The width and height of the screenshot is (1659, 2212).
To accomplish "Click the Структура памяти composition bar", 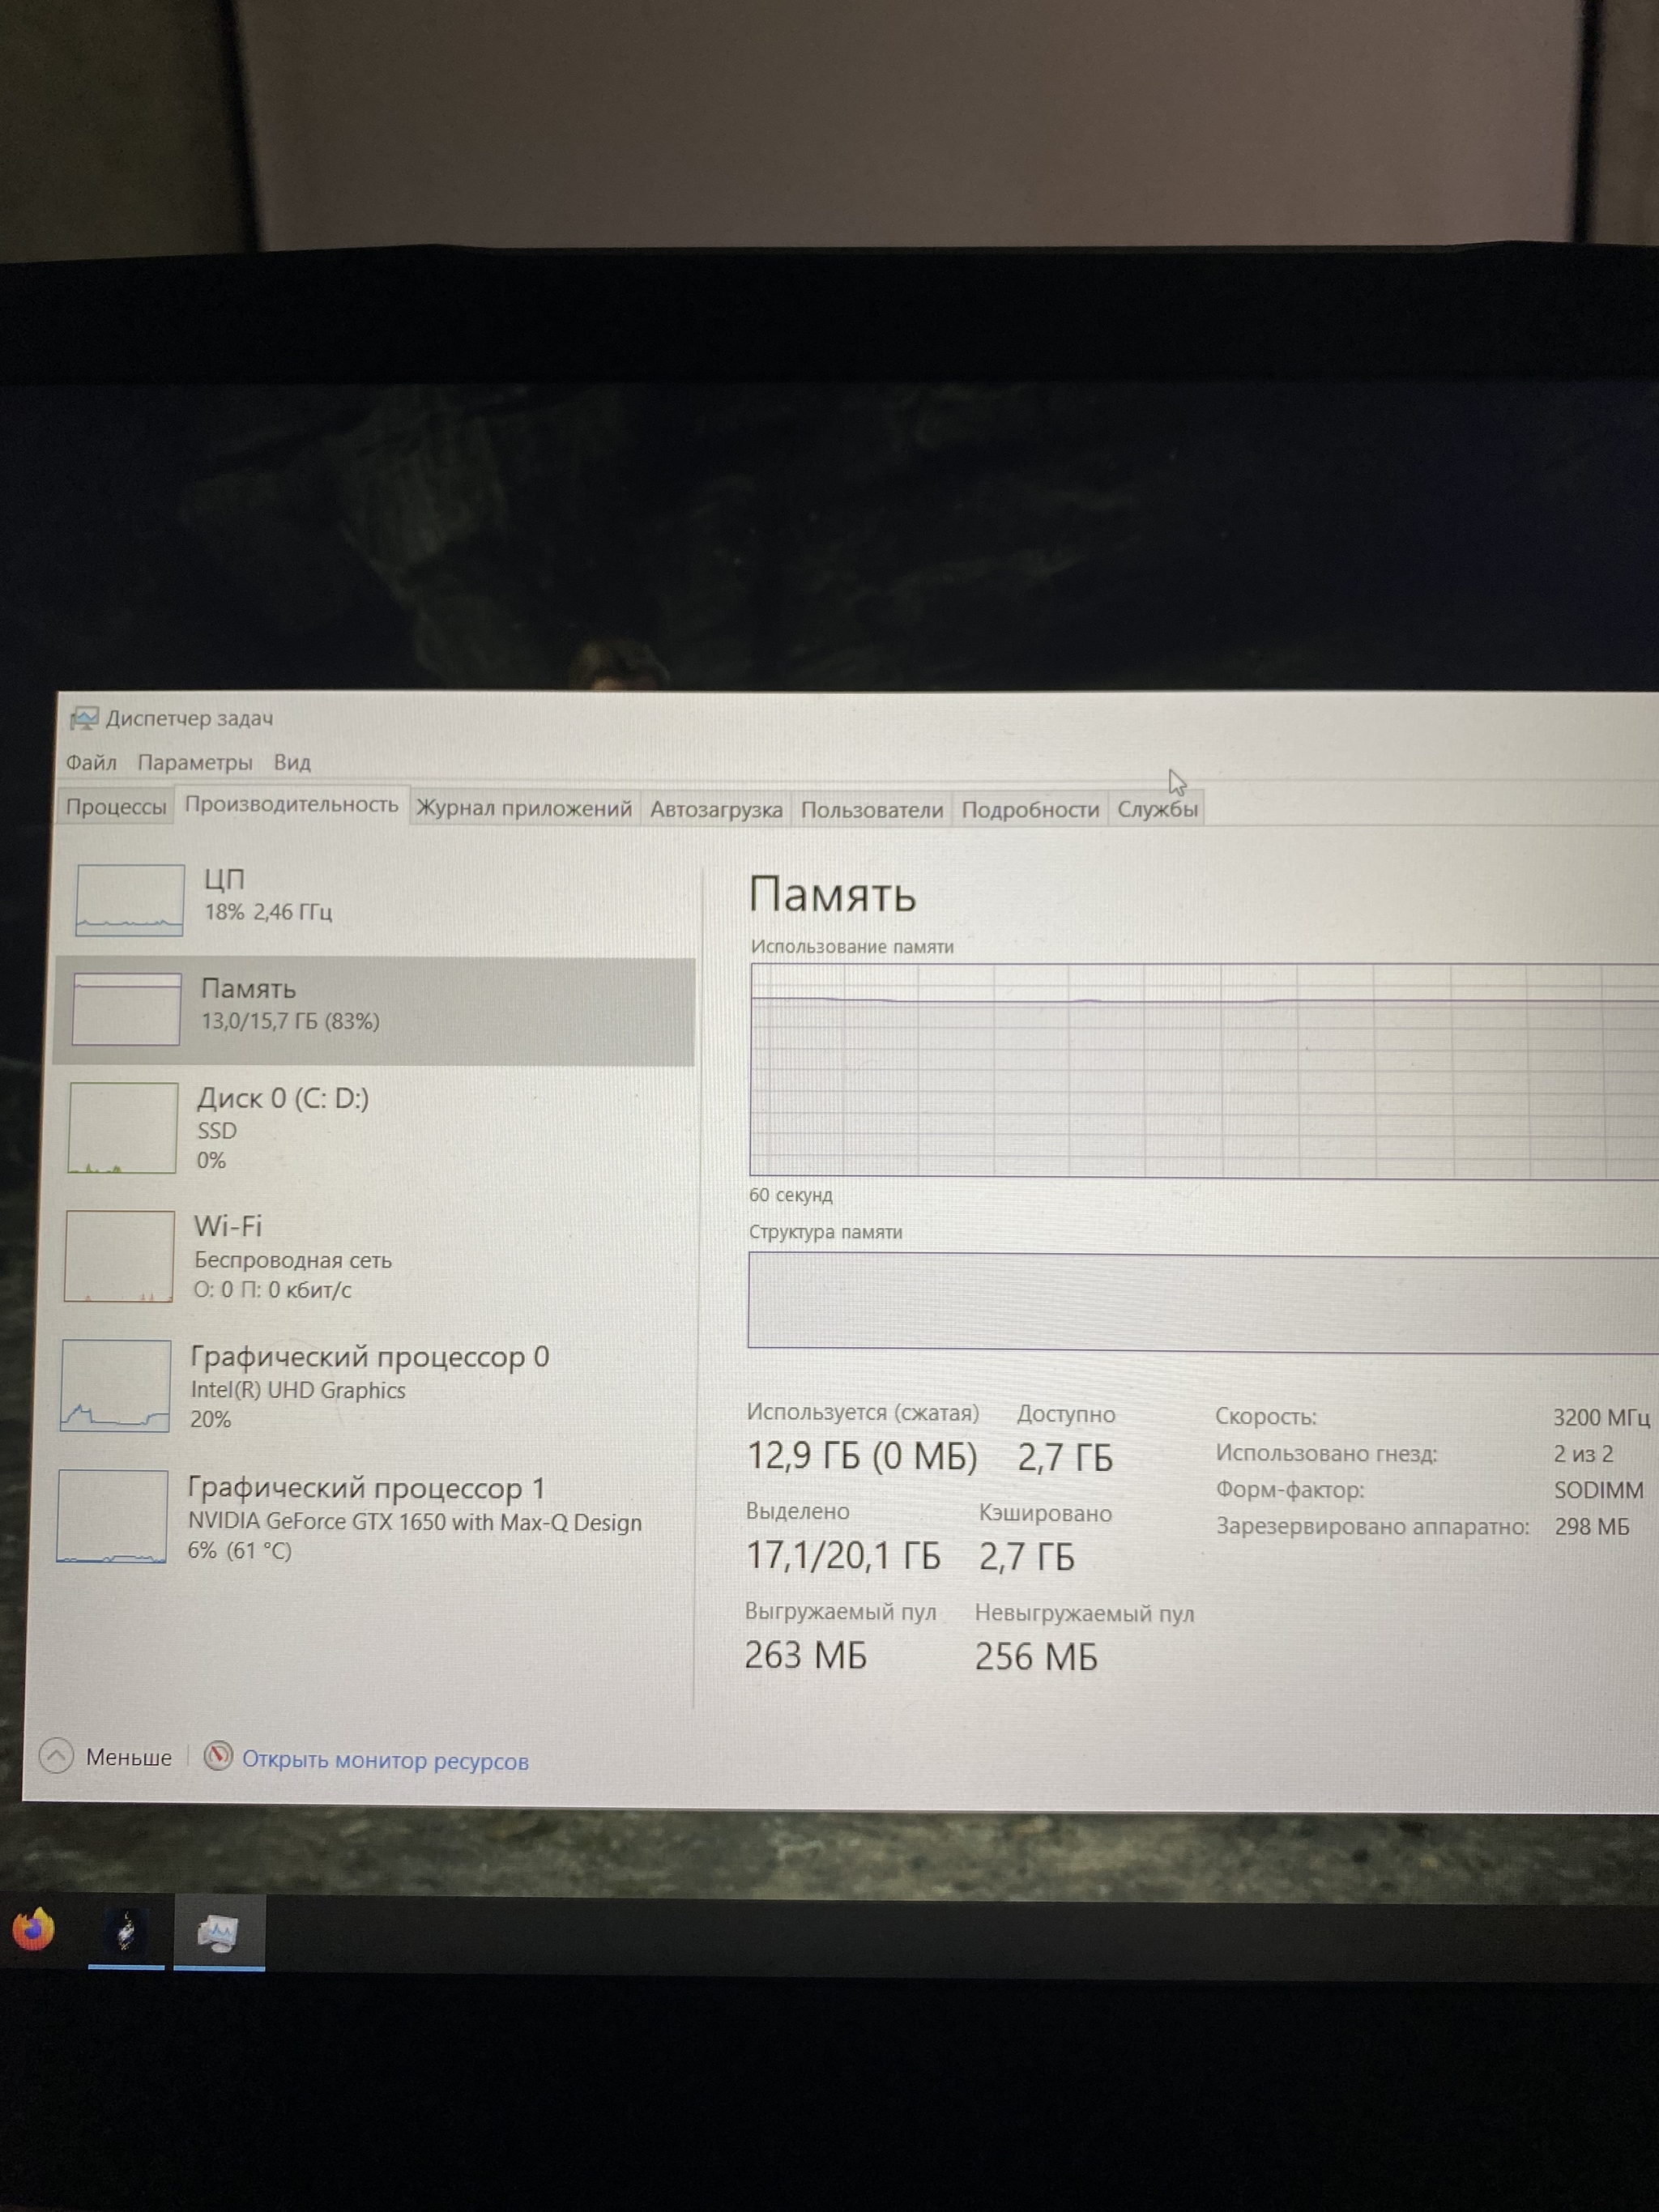I will [x=1203, y=1302].
